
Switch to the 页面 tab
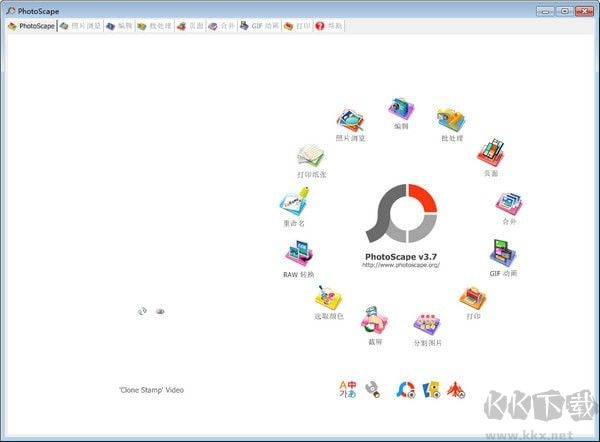[x=190, y=26]
